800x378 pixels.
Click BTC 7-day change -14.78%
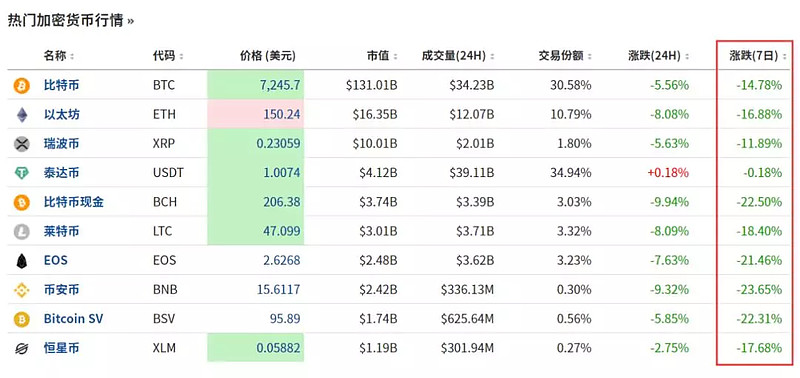tap(759, 85)
